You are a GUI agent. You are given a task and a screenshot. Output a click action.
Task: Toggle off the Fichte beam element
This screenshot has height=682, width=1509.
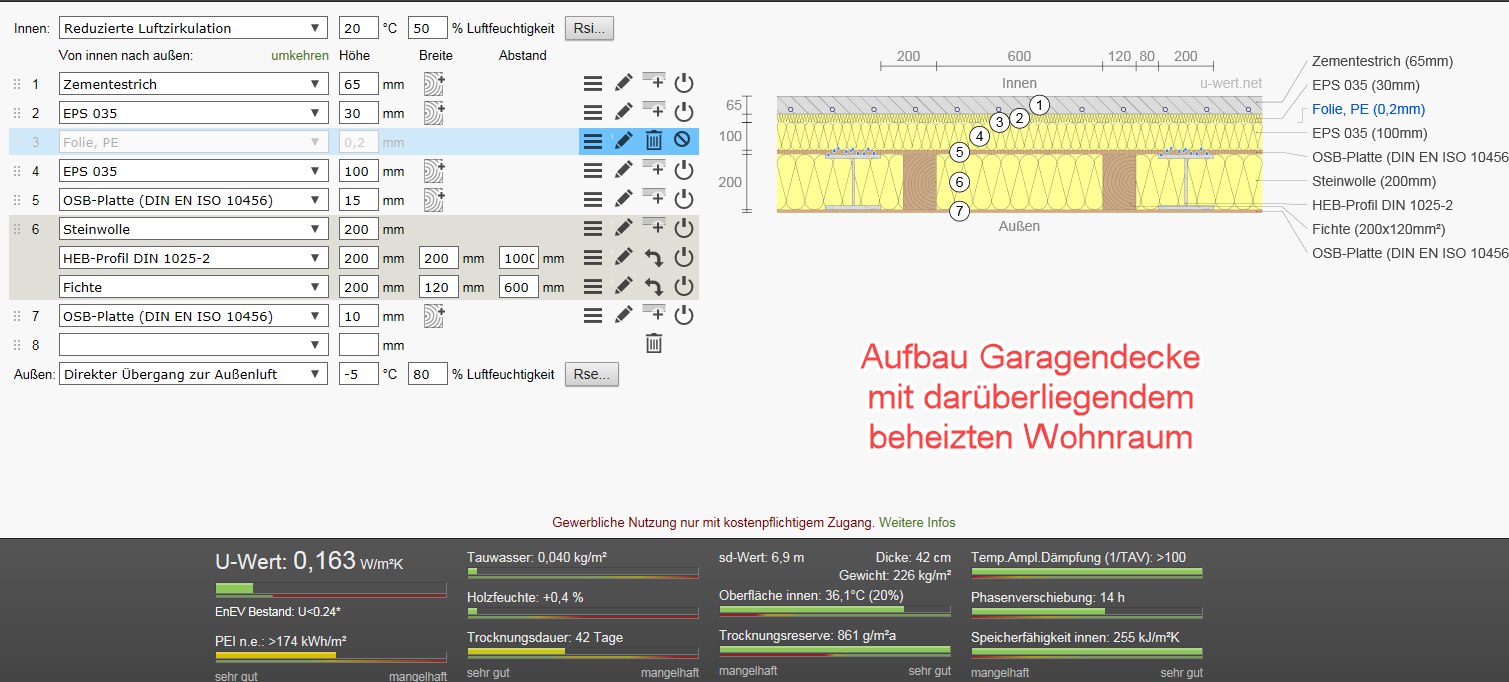(684, 287)
